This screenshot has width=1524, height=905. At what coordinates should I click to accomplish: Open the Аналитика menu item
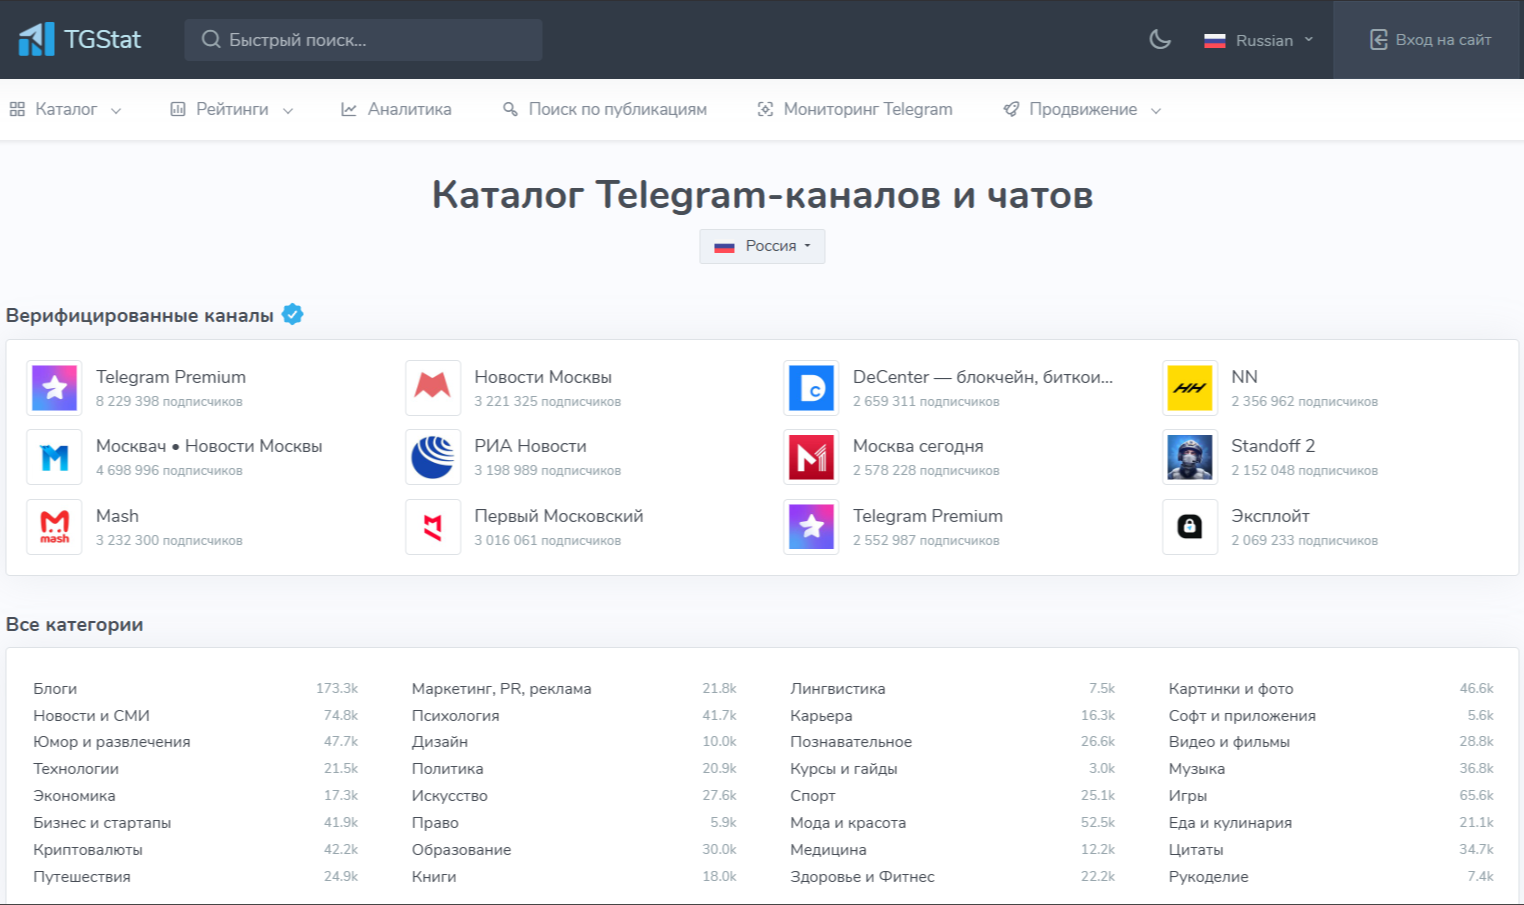396,109
